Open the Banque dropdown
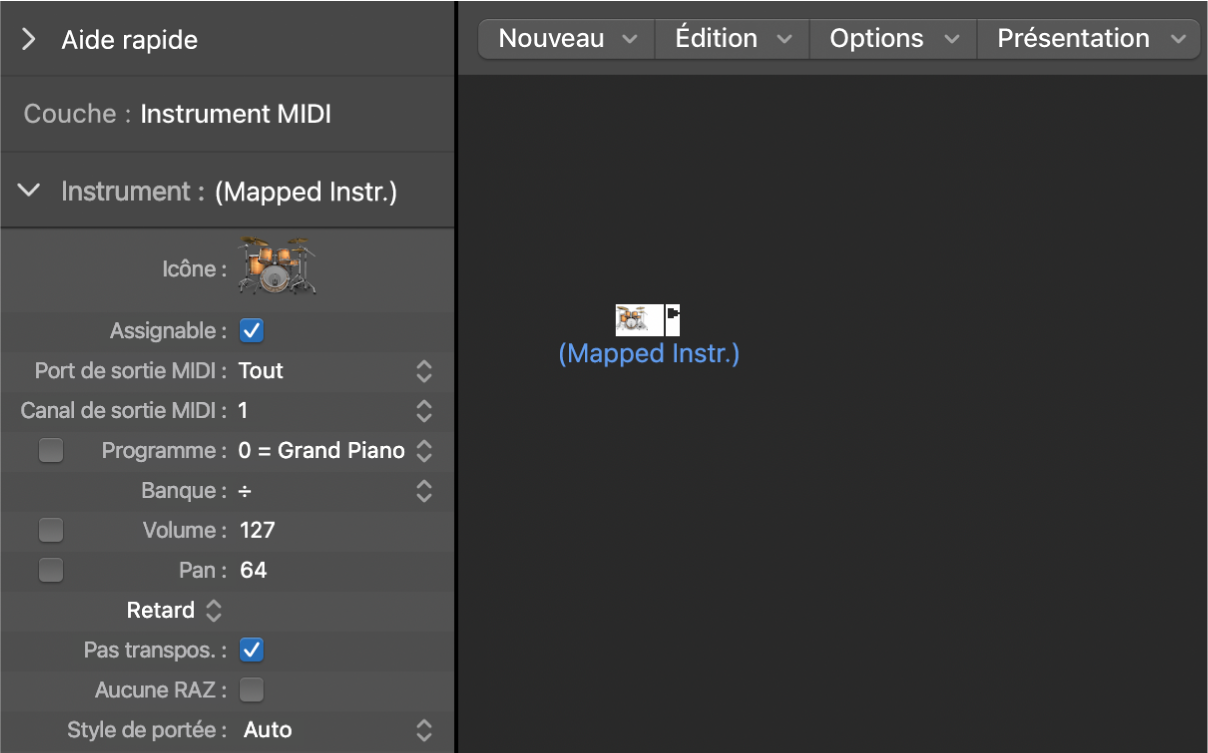The width and height of the screenshot is (1208, 753). click(424, 491)
